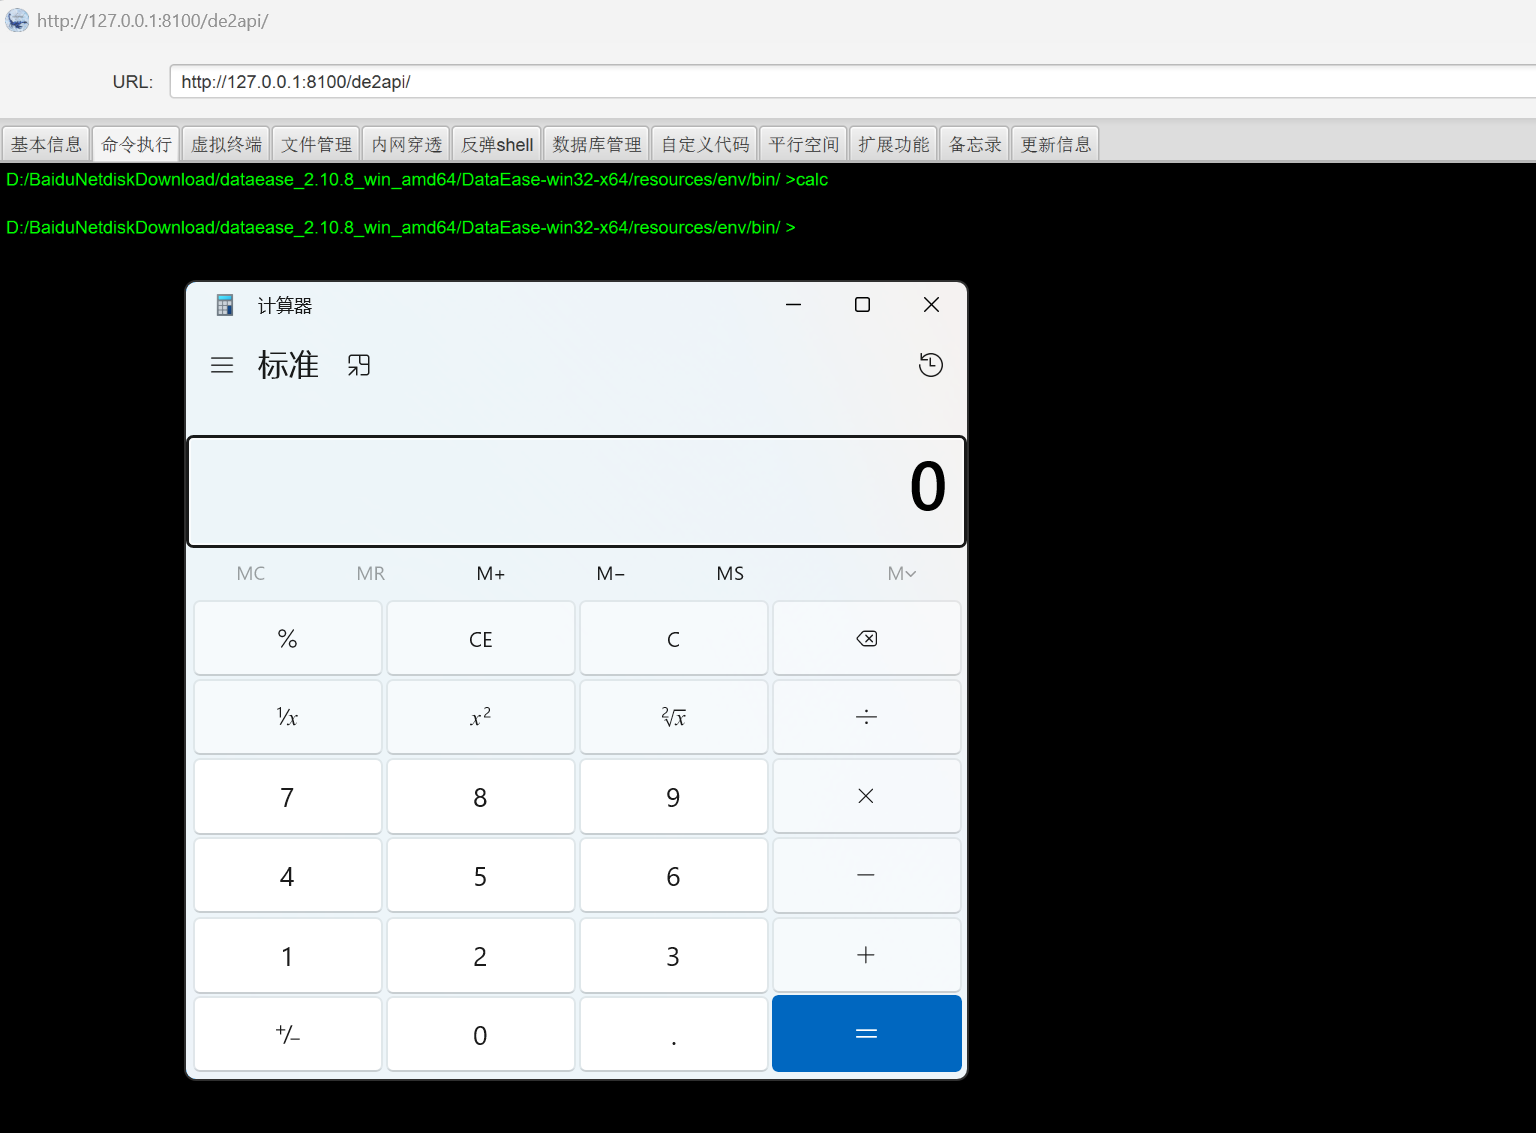Toggle the plus/minus sign key
The height and width of the screenshot is (1133, 1536).
point(288,1035)
